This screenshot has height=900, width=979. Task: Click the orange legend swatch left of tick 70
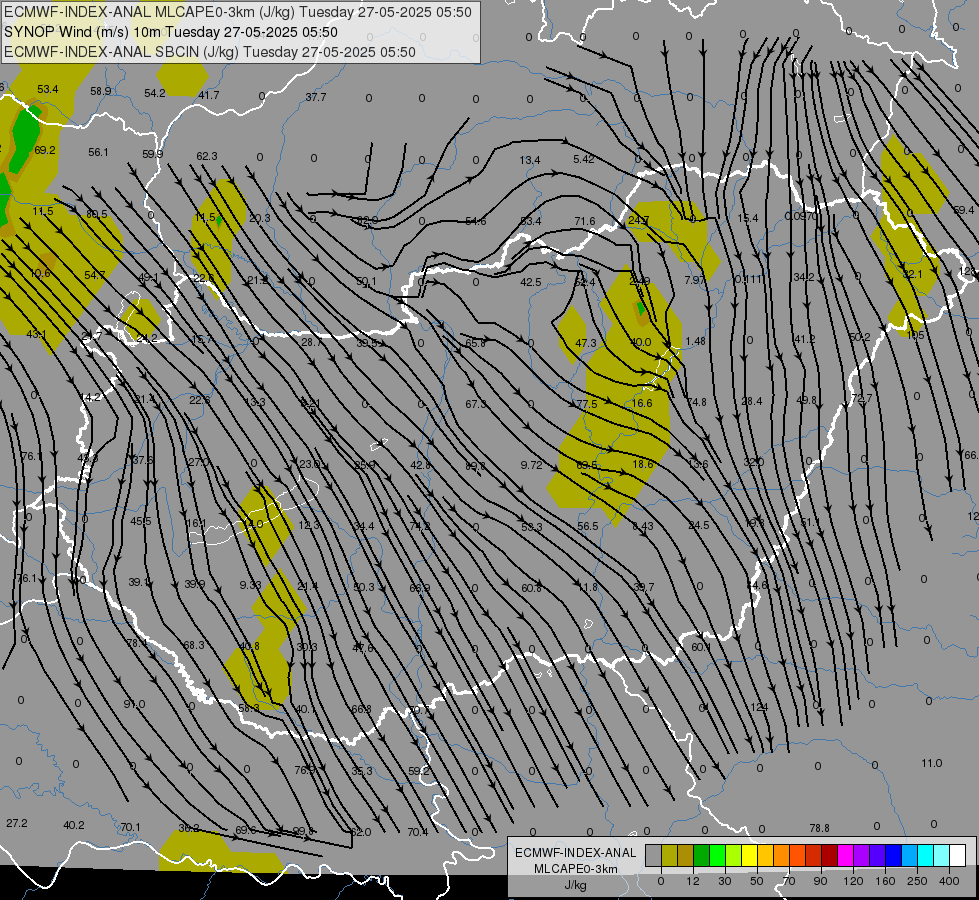pyautogui.click(x=782, y=855)
